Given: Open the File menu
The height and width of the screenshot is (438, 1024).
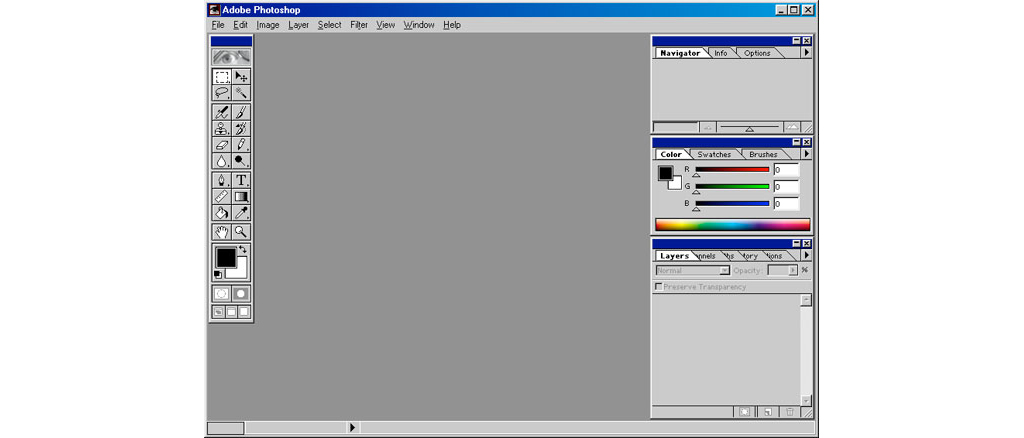Looking at the screenshot, I should coord(218,25).
